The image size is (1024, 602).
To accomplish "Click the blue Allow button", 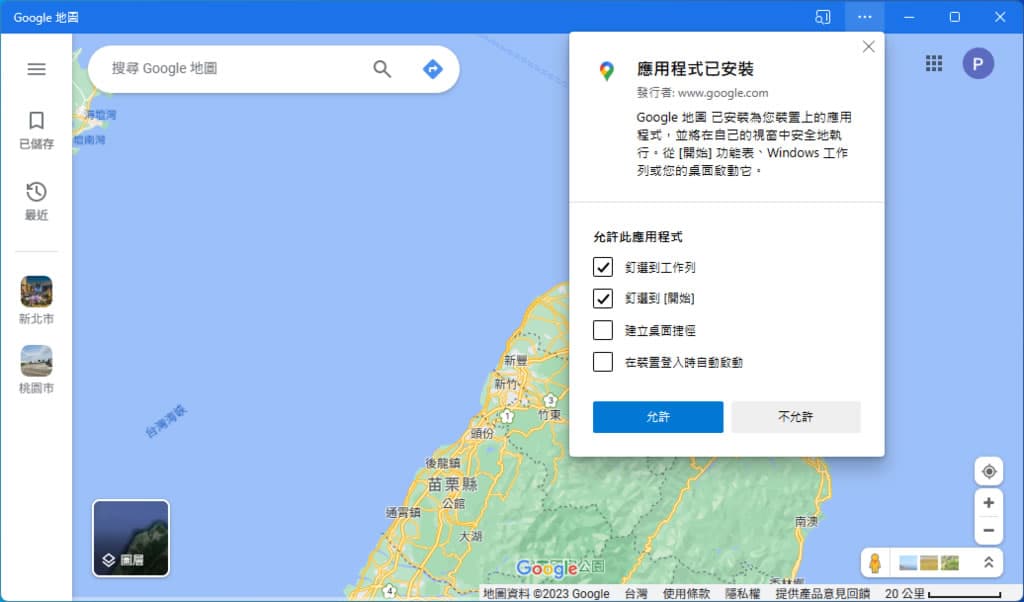I will pyautogui.click(x=657, y=417).
